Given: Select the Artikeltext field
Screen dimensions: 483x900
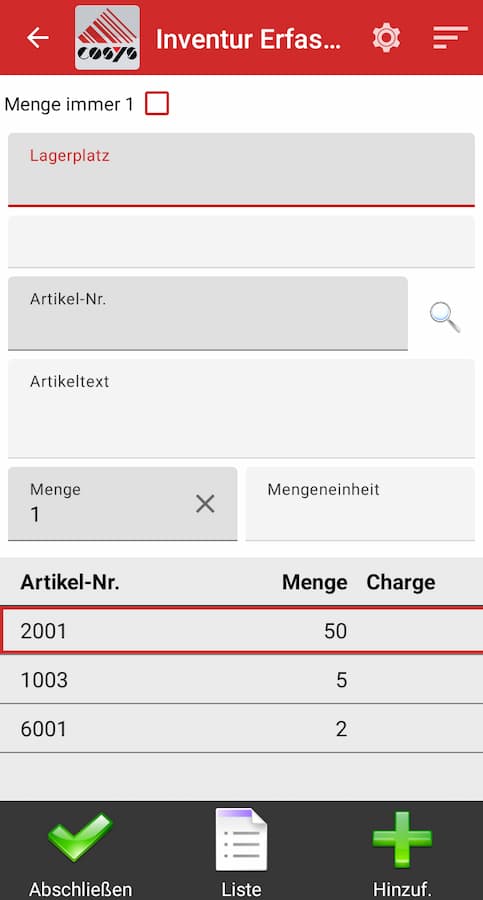Looking at the screenshot, I should point(241,408).
